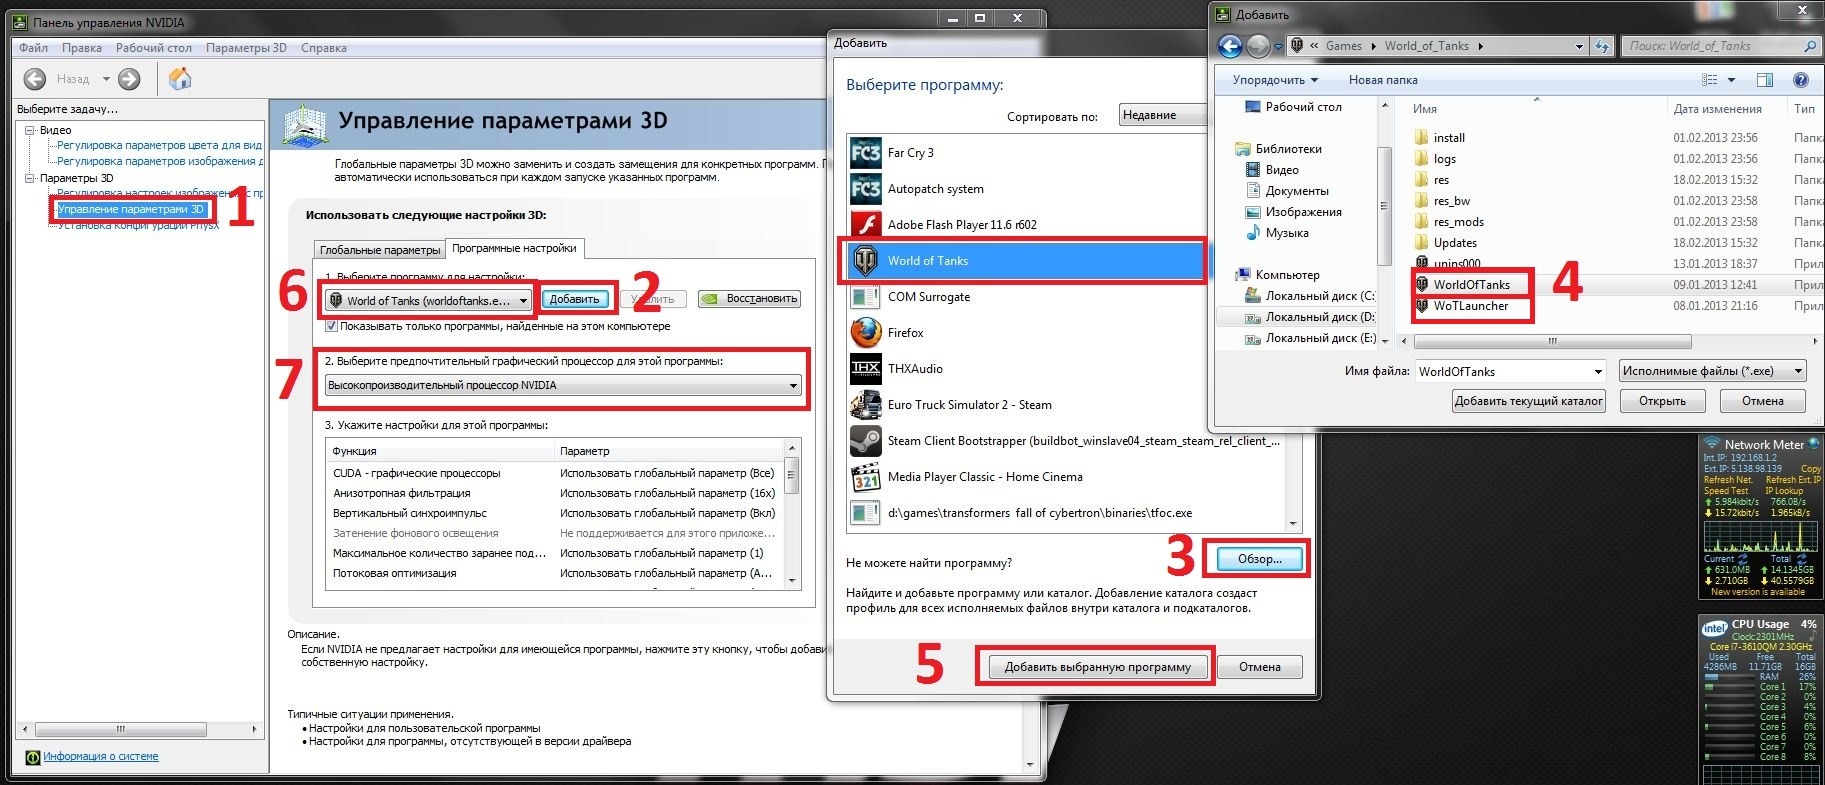Open the Правка menu
The height and width of the screenshot is (785, 1825).
(81, 48)
